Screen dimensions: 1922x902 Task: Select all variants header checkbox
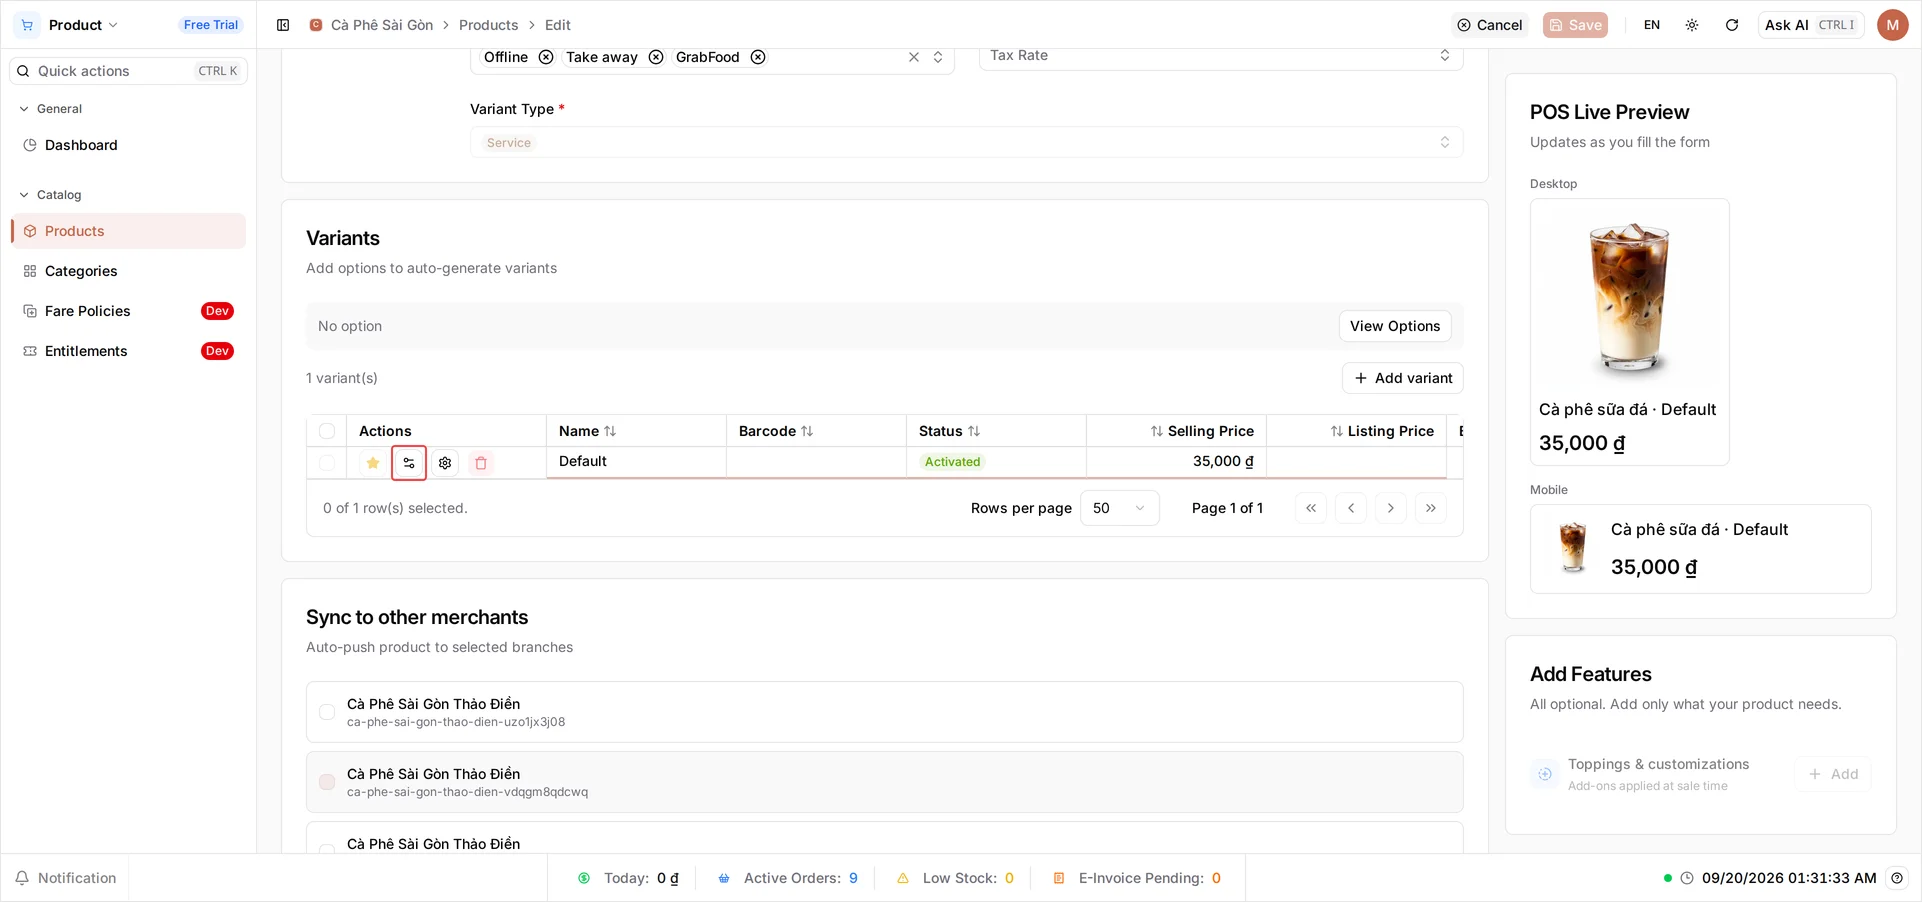pyautogui.click(x=327, y=431)
